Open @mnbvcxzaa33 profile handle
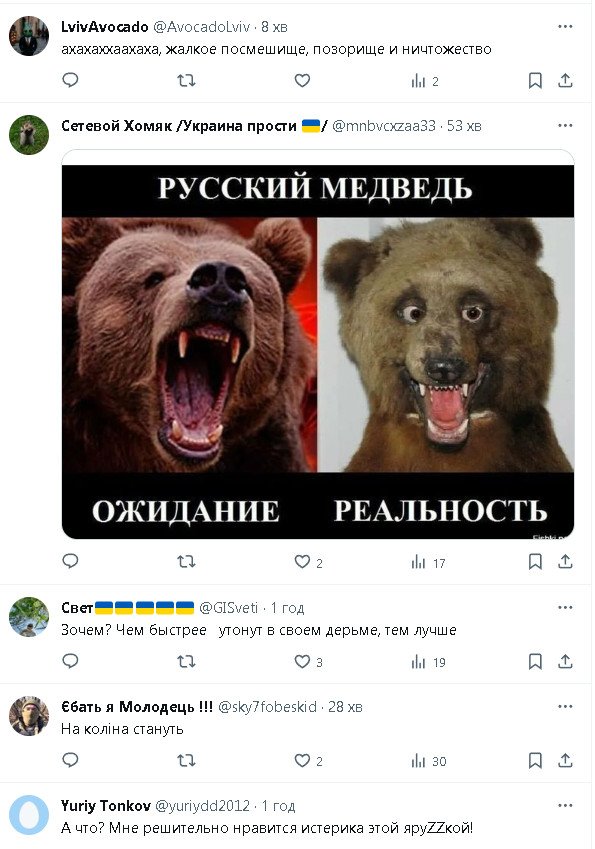This screenshot has width=595, height=849. 384,126
